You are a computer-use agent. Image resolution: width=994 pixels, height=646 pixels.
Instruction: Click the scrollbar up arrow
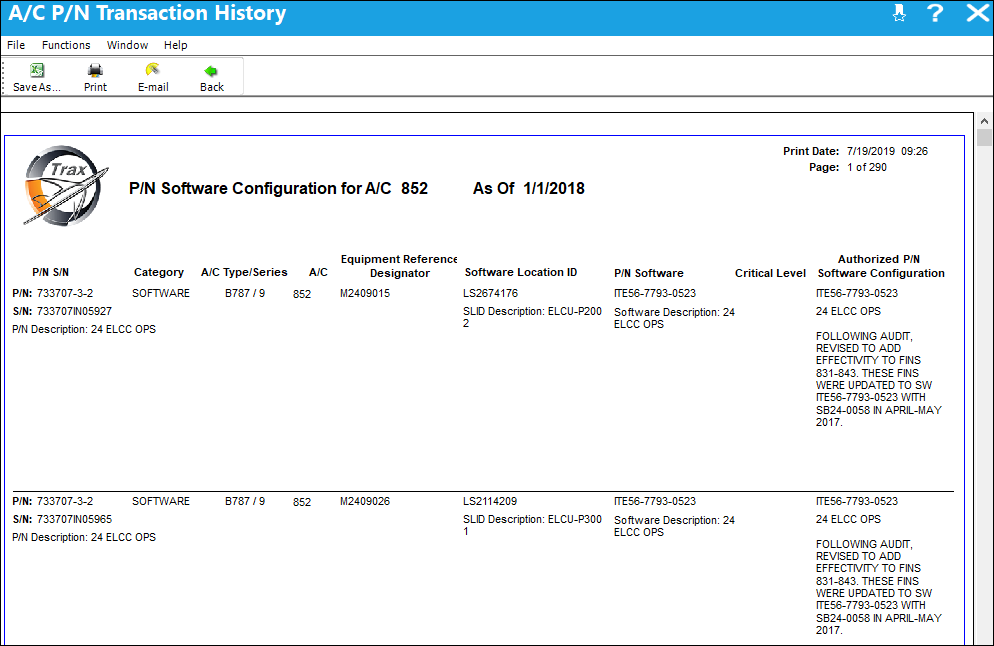(984, 120)
